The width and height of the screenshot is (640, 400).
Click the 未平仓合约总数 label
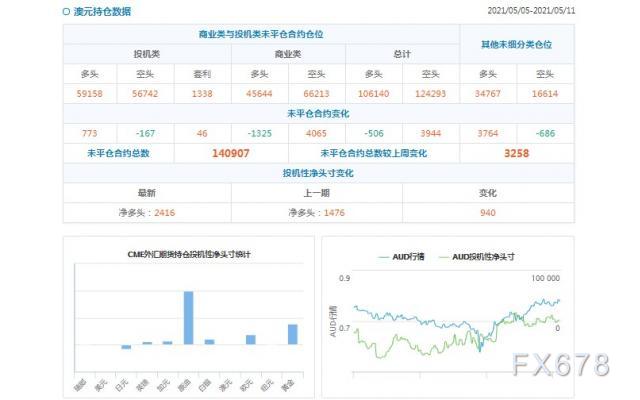118,153
